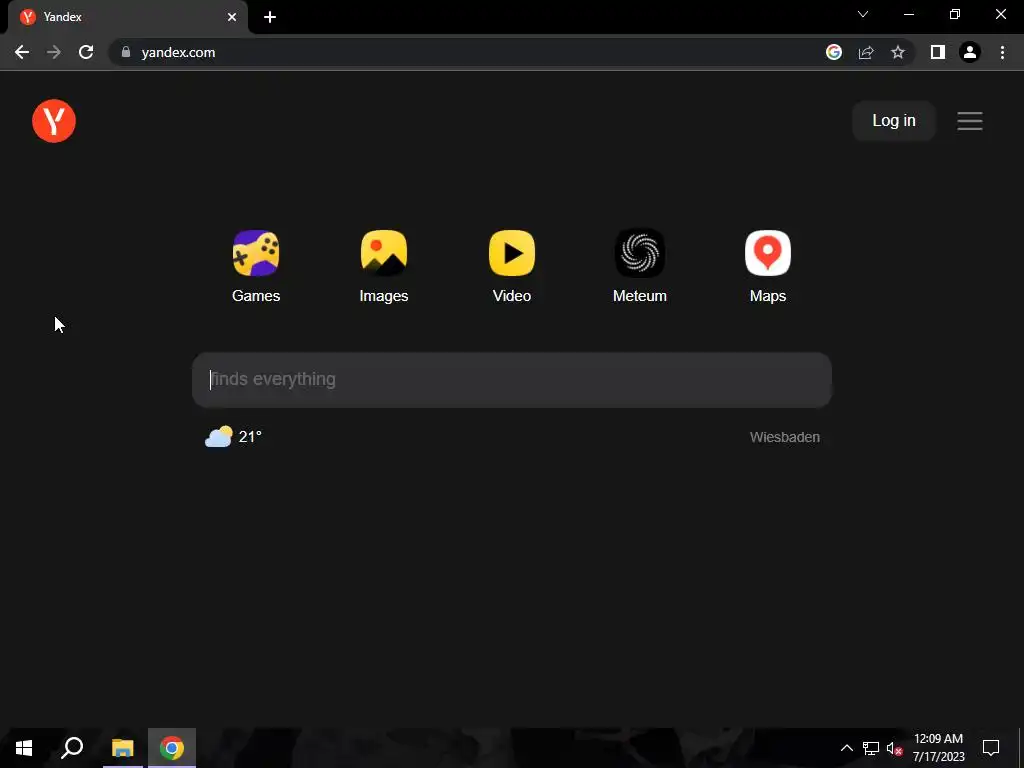Screen dimensions: 1024x768
Task: View site information via the lock icon
Action: 126,52
